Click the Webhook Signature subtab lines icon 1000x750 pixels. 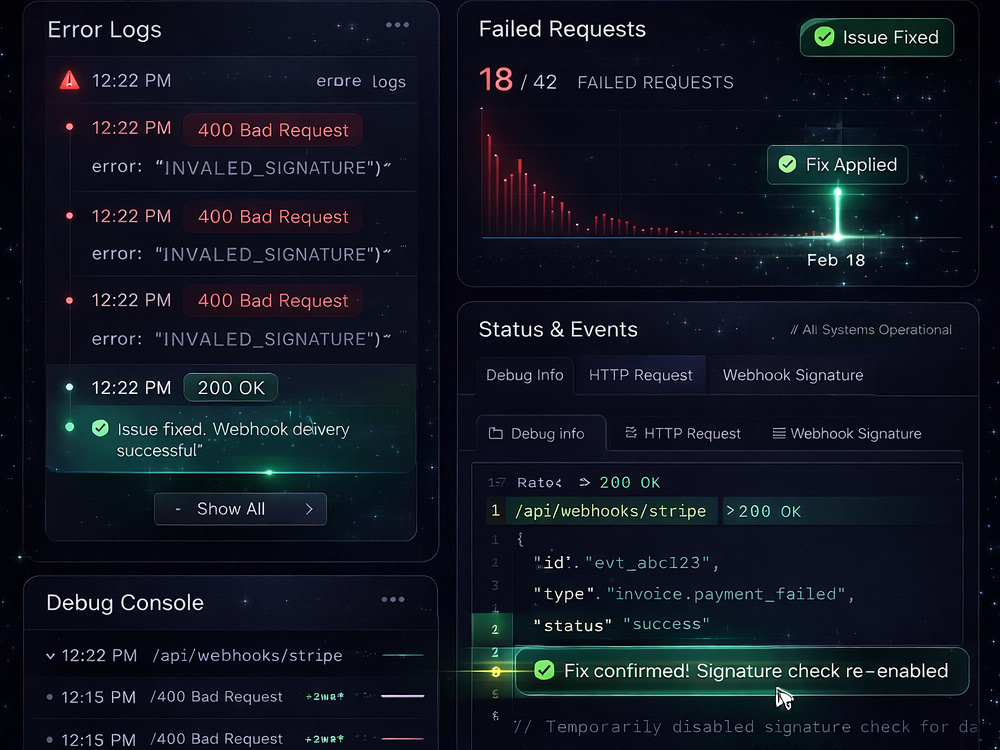coord(779,434)
